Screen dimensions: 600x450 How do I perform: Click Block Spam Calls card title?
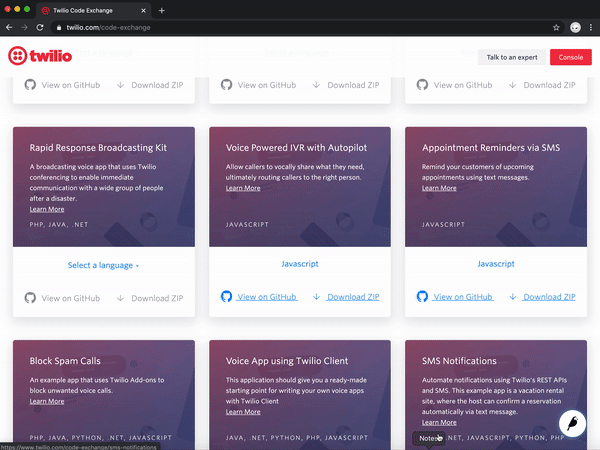[65, 361]
